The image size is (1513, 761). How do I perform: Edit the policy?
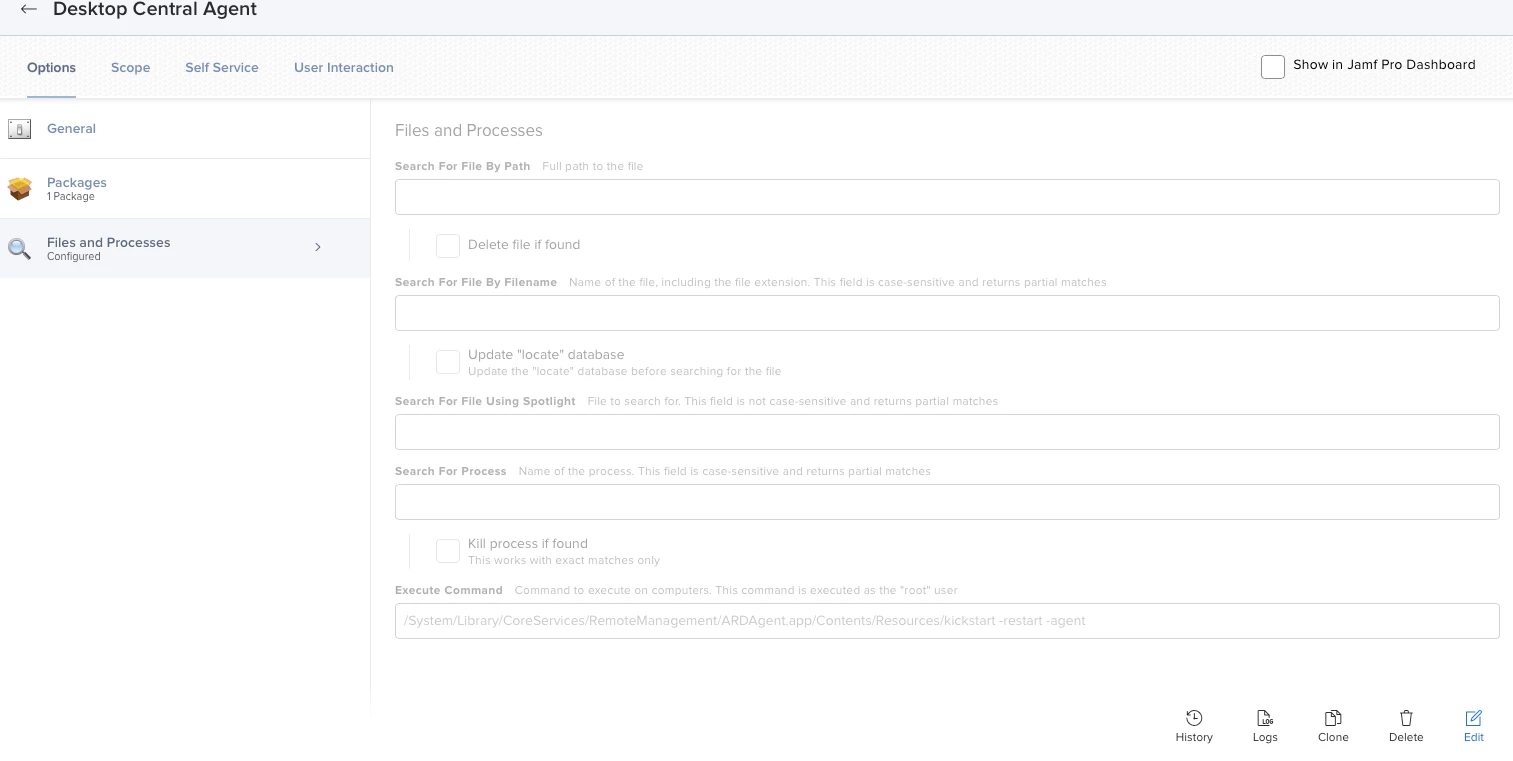pyautogui.click(x=1474, y=726)
